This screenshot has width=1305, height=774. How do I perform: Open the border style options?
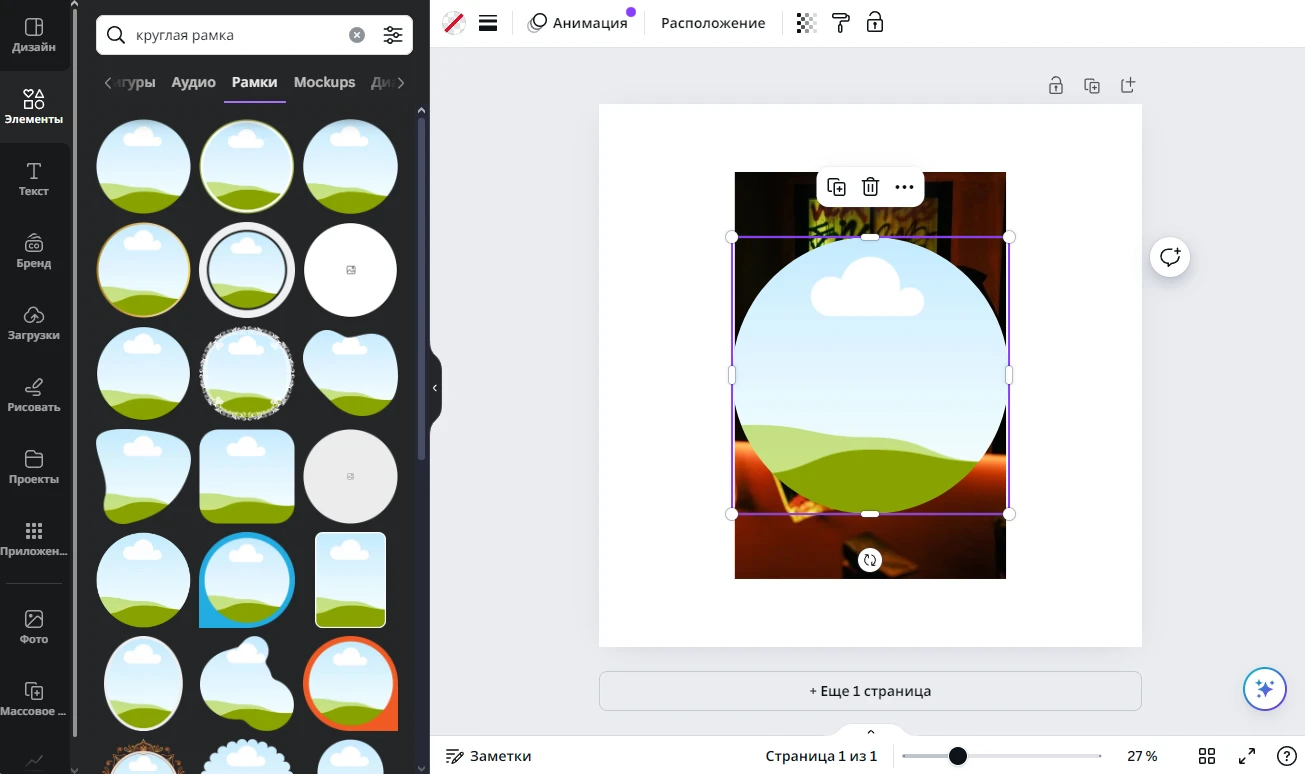coord(488,23)
